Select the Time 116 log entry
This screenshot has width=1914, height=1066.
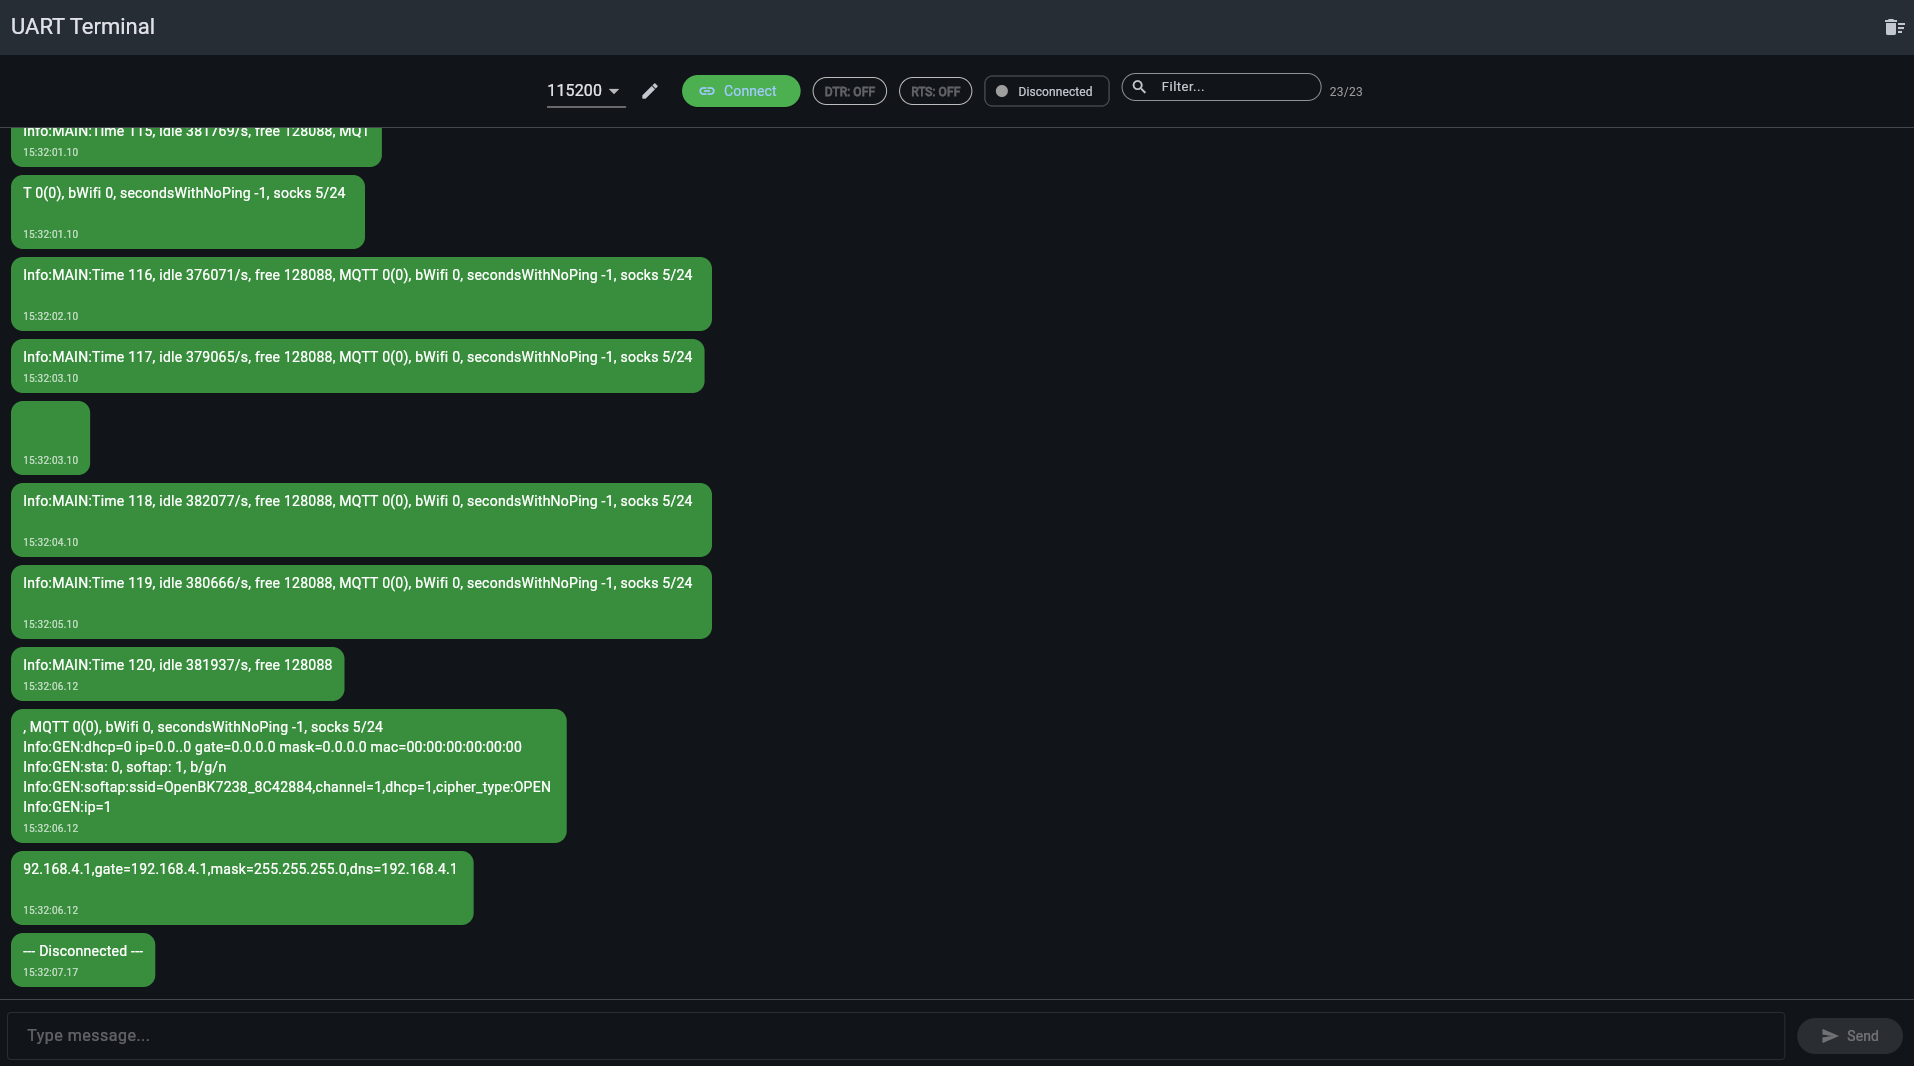361,294
